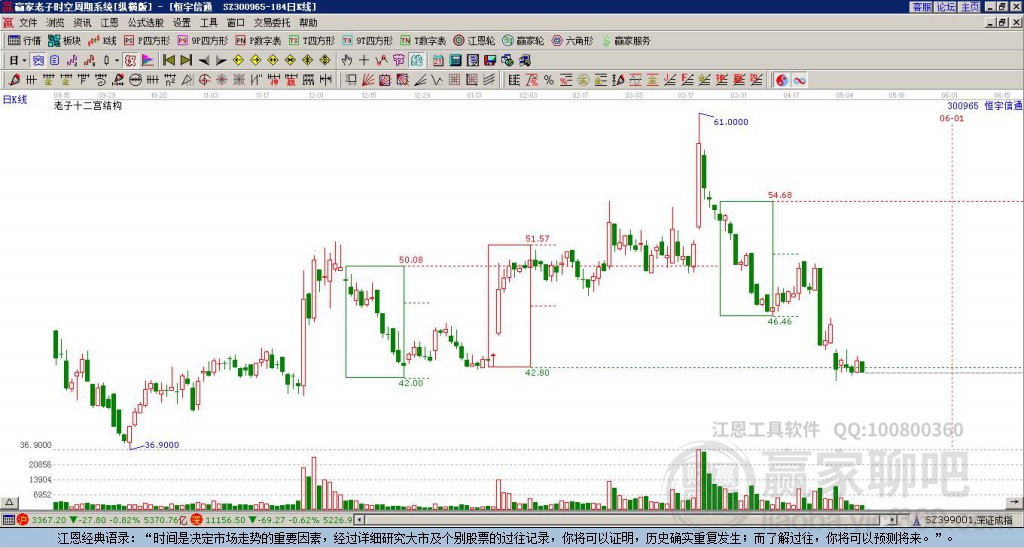Open the T数字表 tool
1024x548 pixels.
(423, 40)
